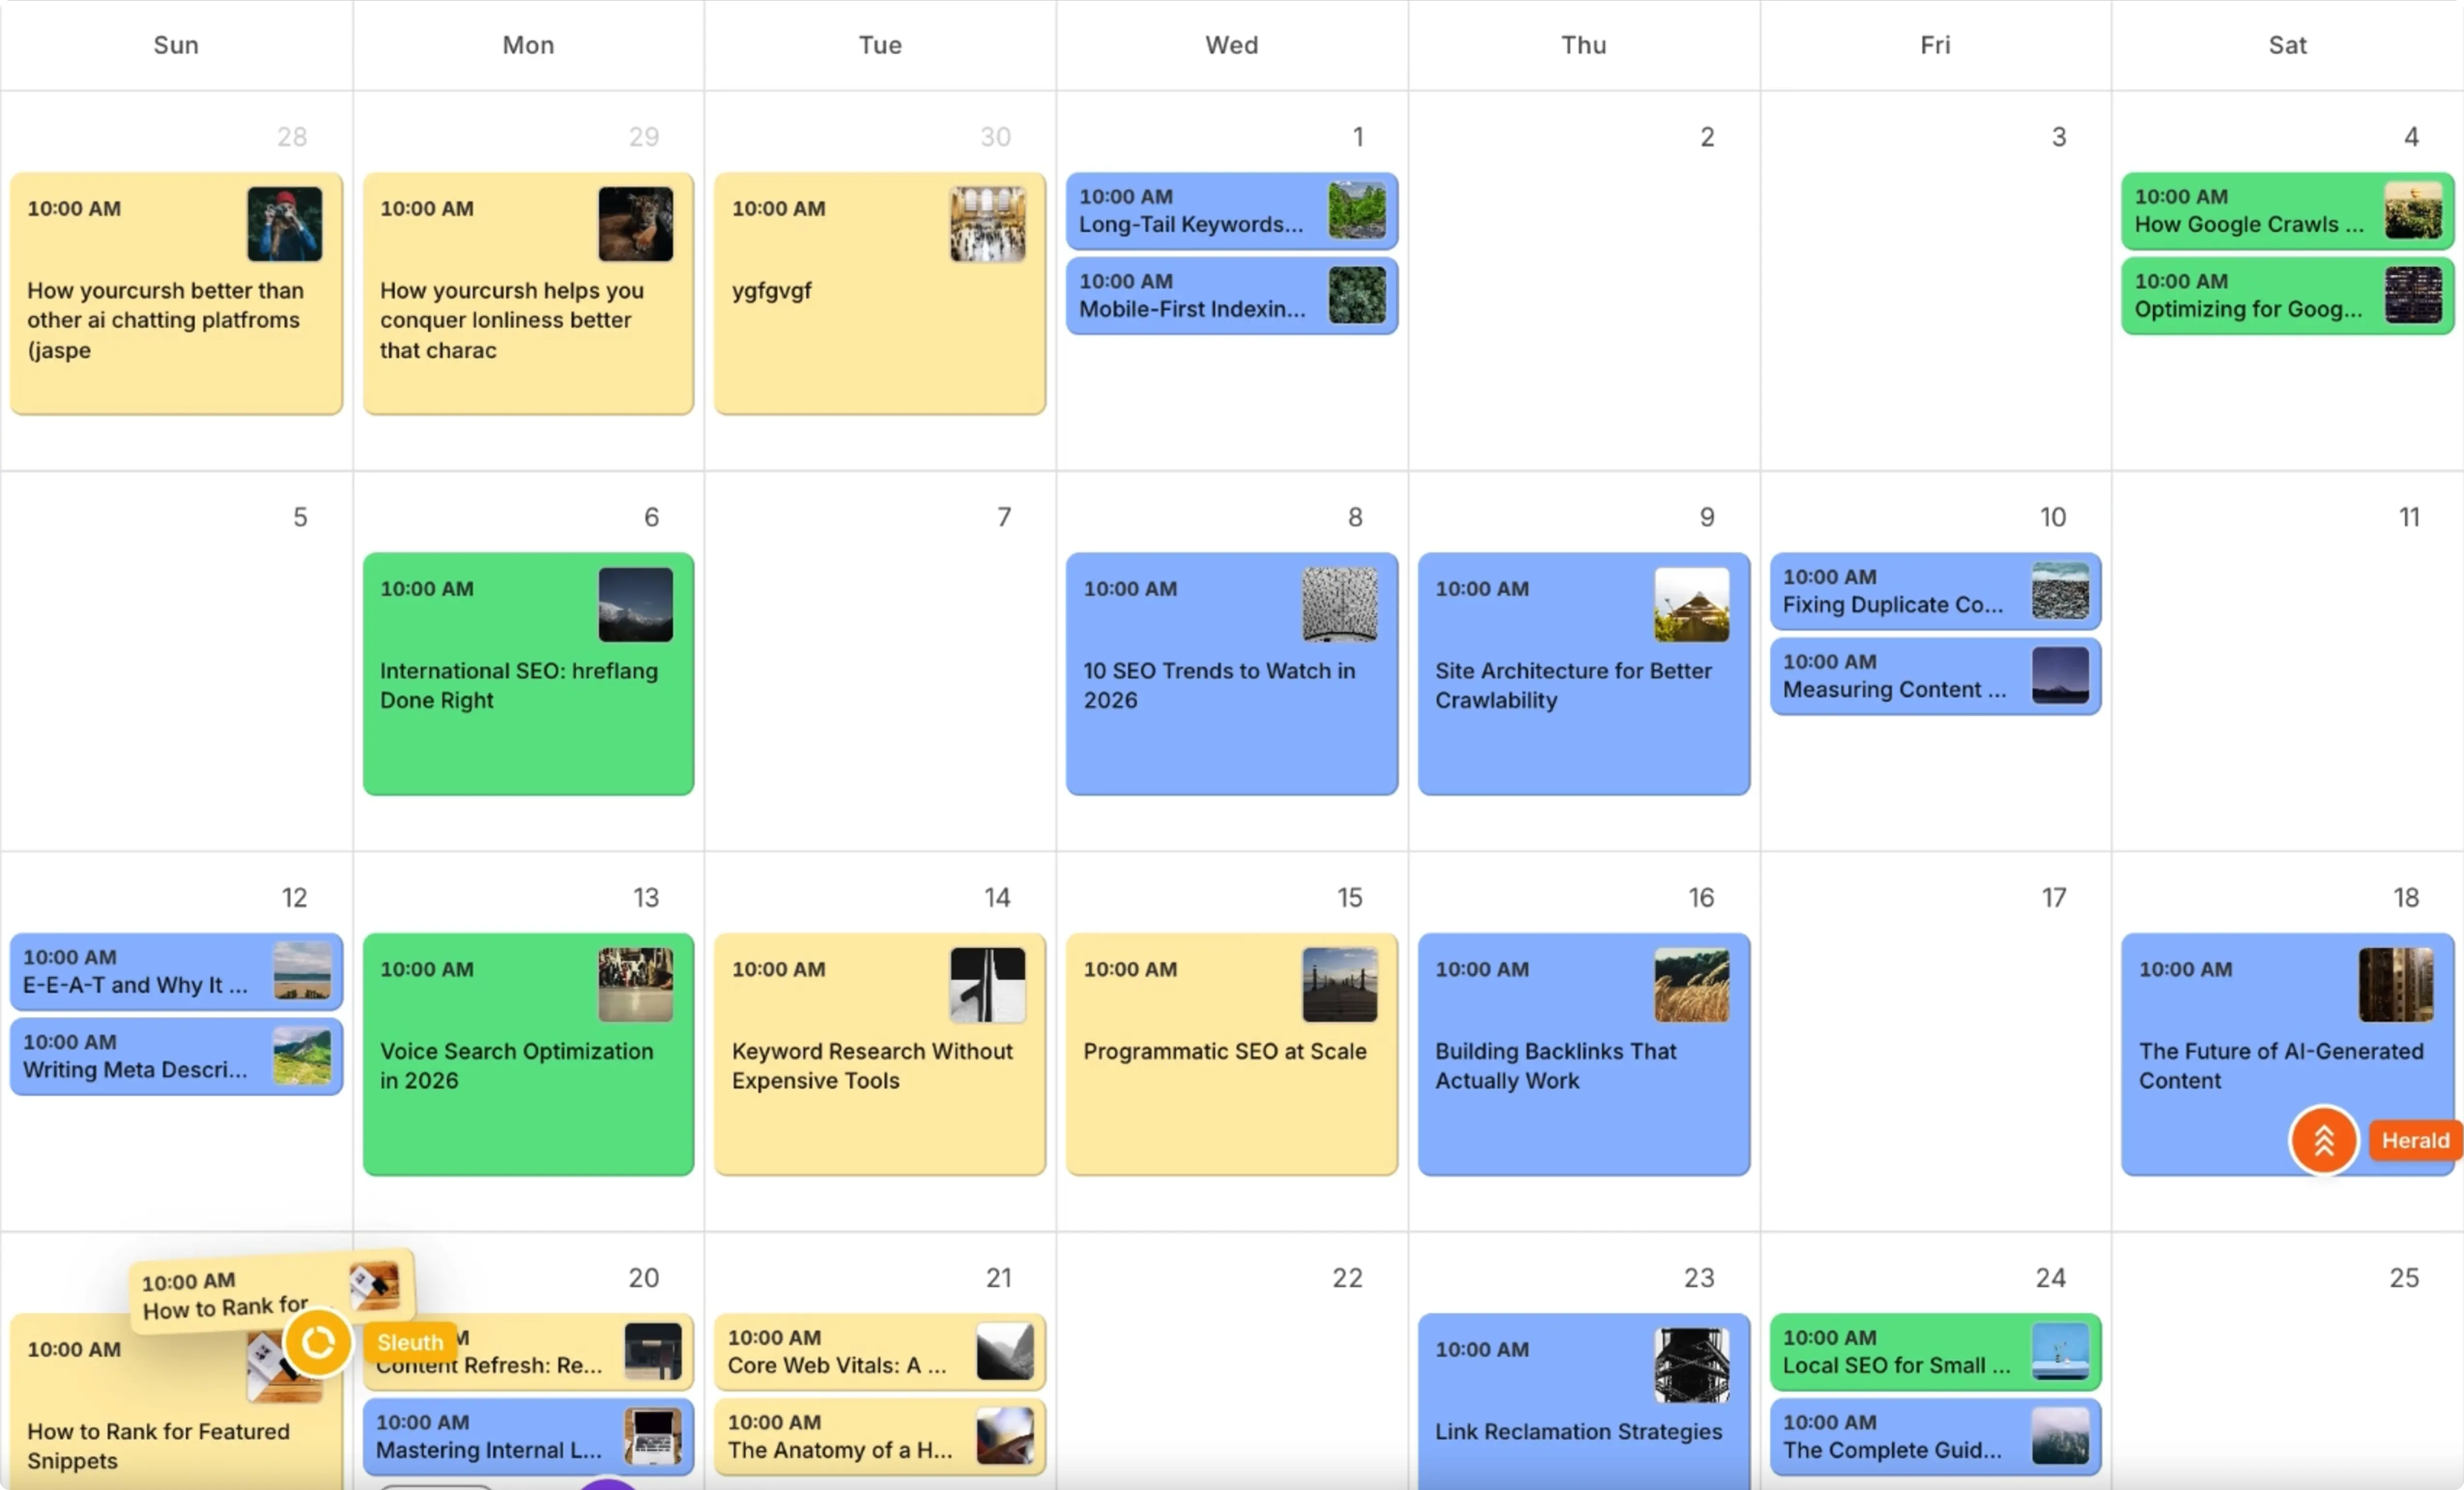This screenshot has height=1490, width=2464.
Task: Select the 'Writing Meta Descri...' event
Action: coord(176,1056)
